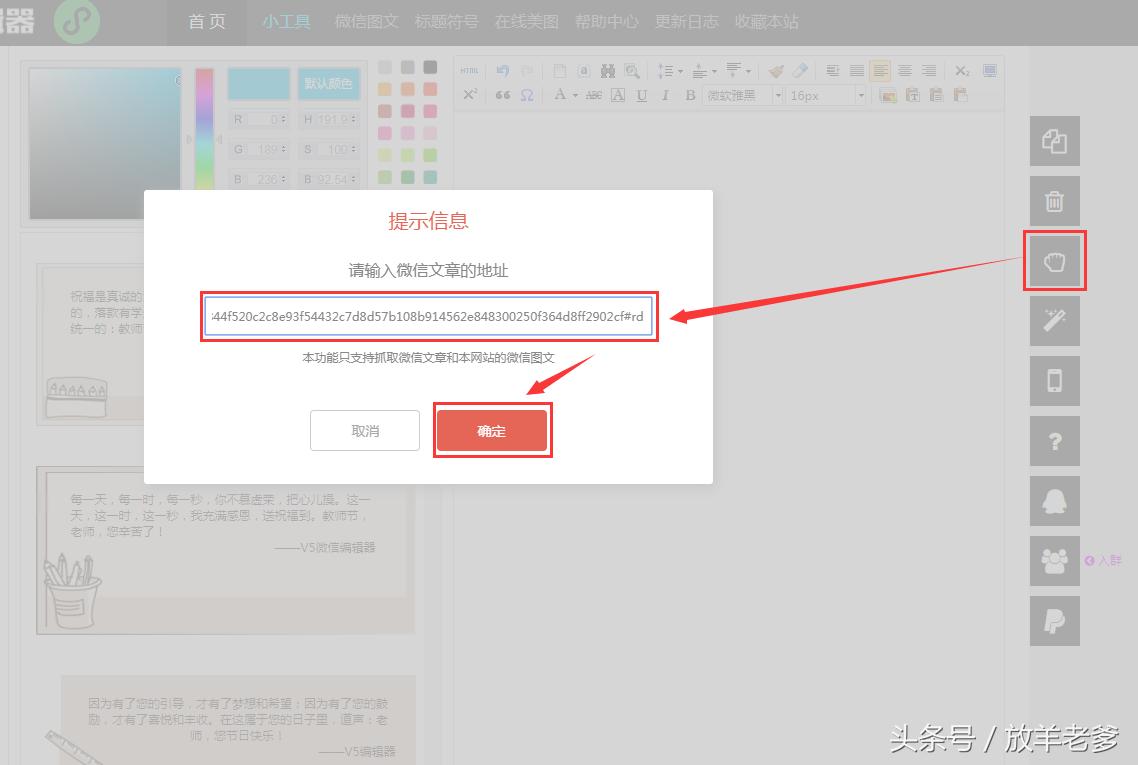The image size is (1138, 765).
Task: Select the HTML source view icon
Action: [468, 70]
